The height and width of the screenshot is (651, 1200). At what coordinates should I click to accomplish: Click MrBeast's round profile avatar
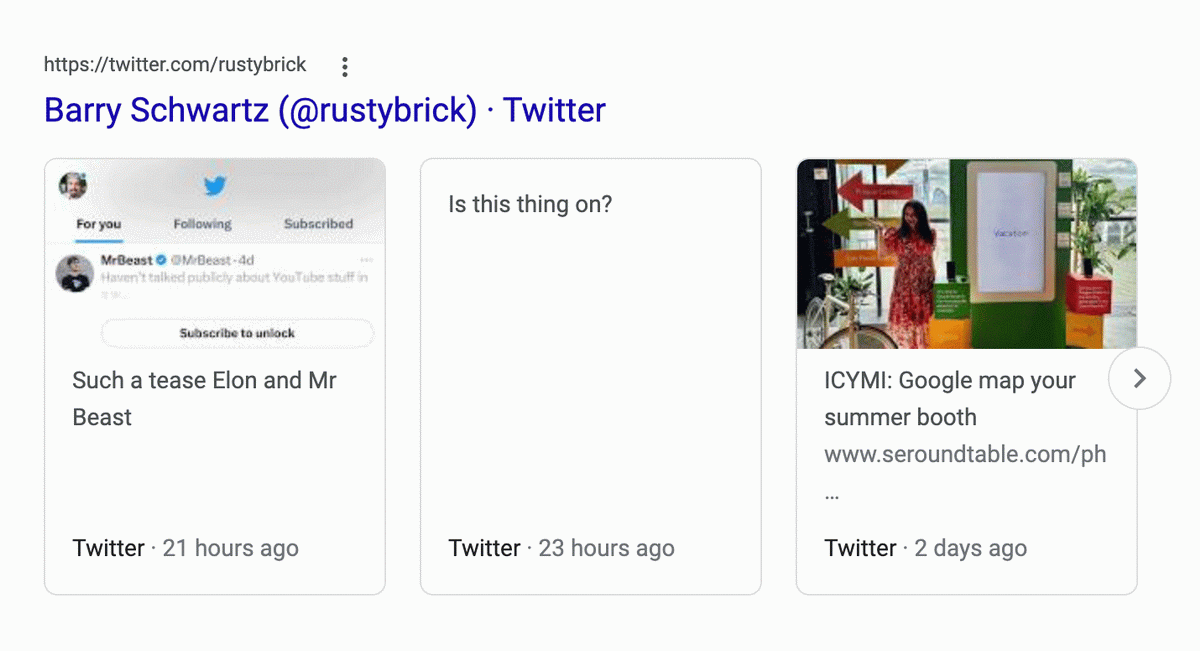[x=75, y=274]
